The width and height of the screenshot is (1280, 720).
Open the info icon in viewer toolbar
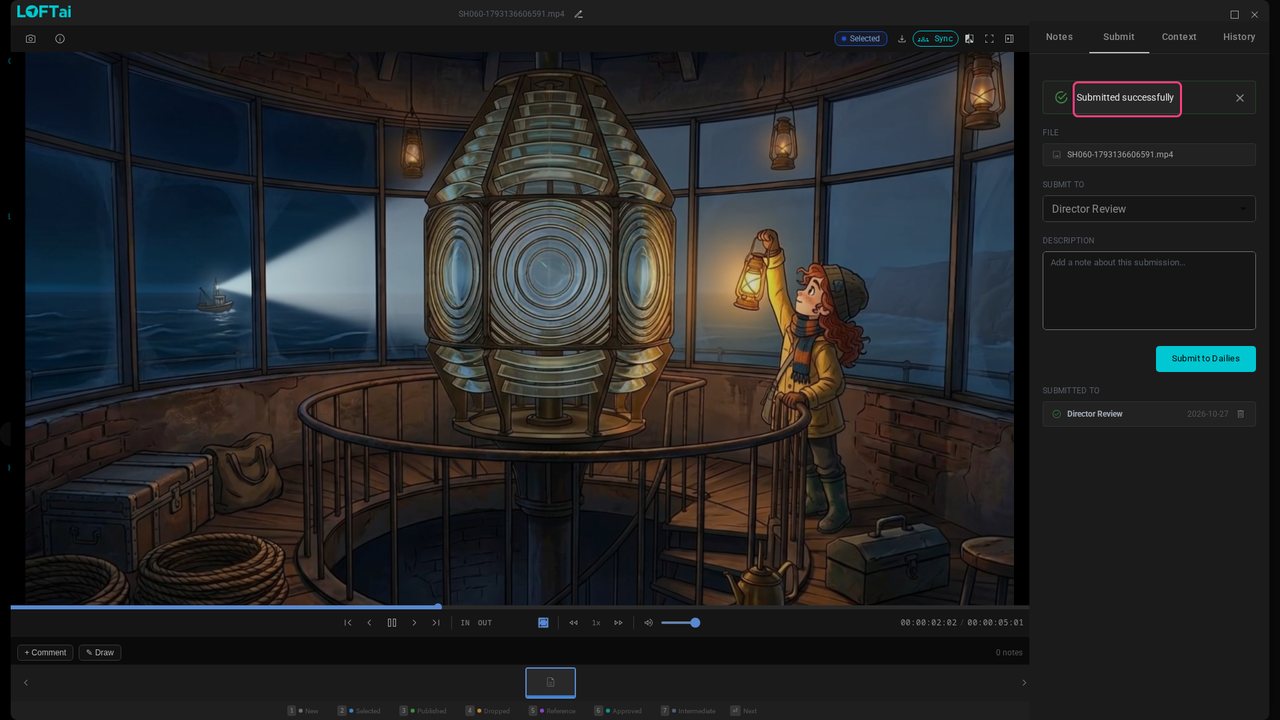click(x=60, y=39)
